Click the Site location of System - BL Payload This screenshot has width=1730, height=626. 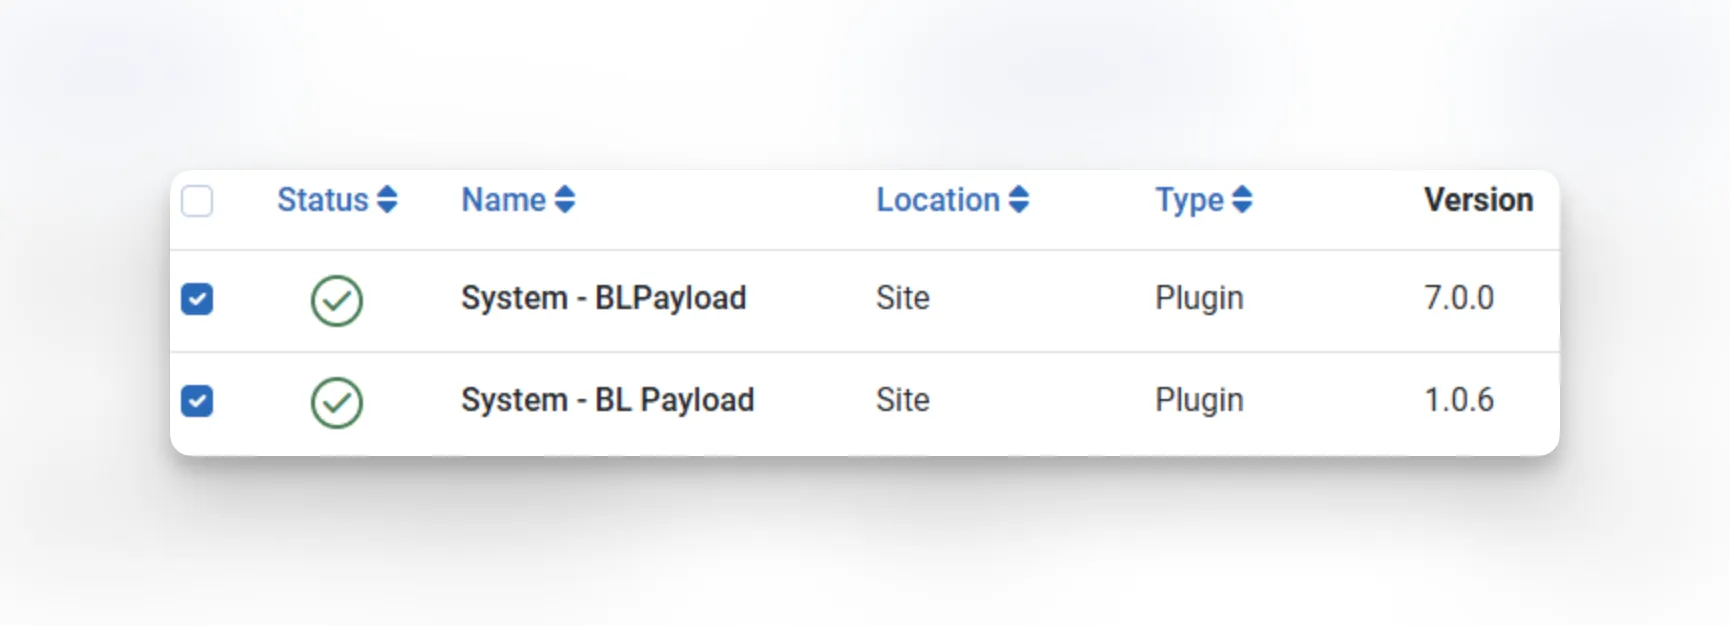point(902,400)
